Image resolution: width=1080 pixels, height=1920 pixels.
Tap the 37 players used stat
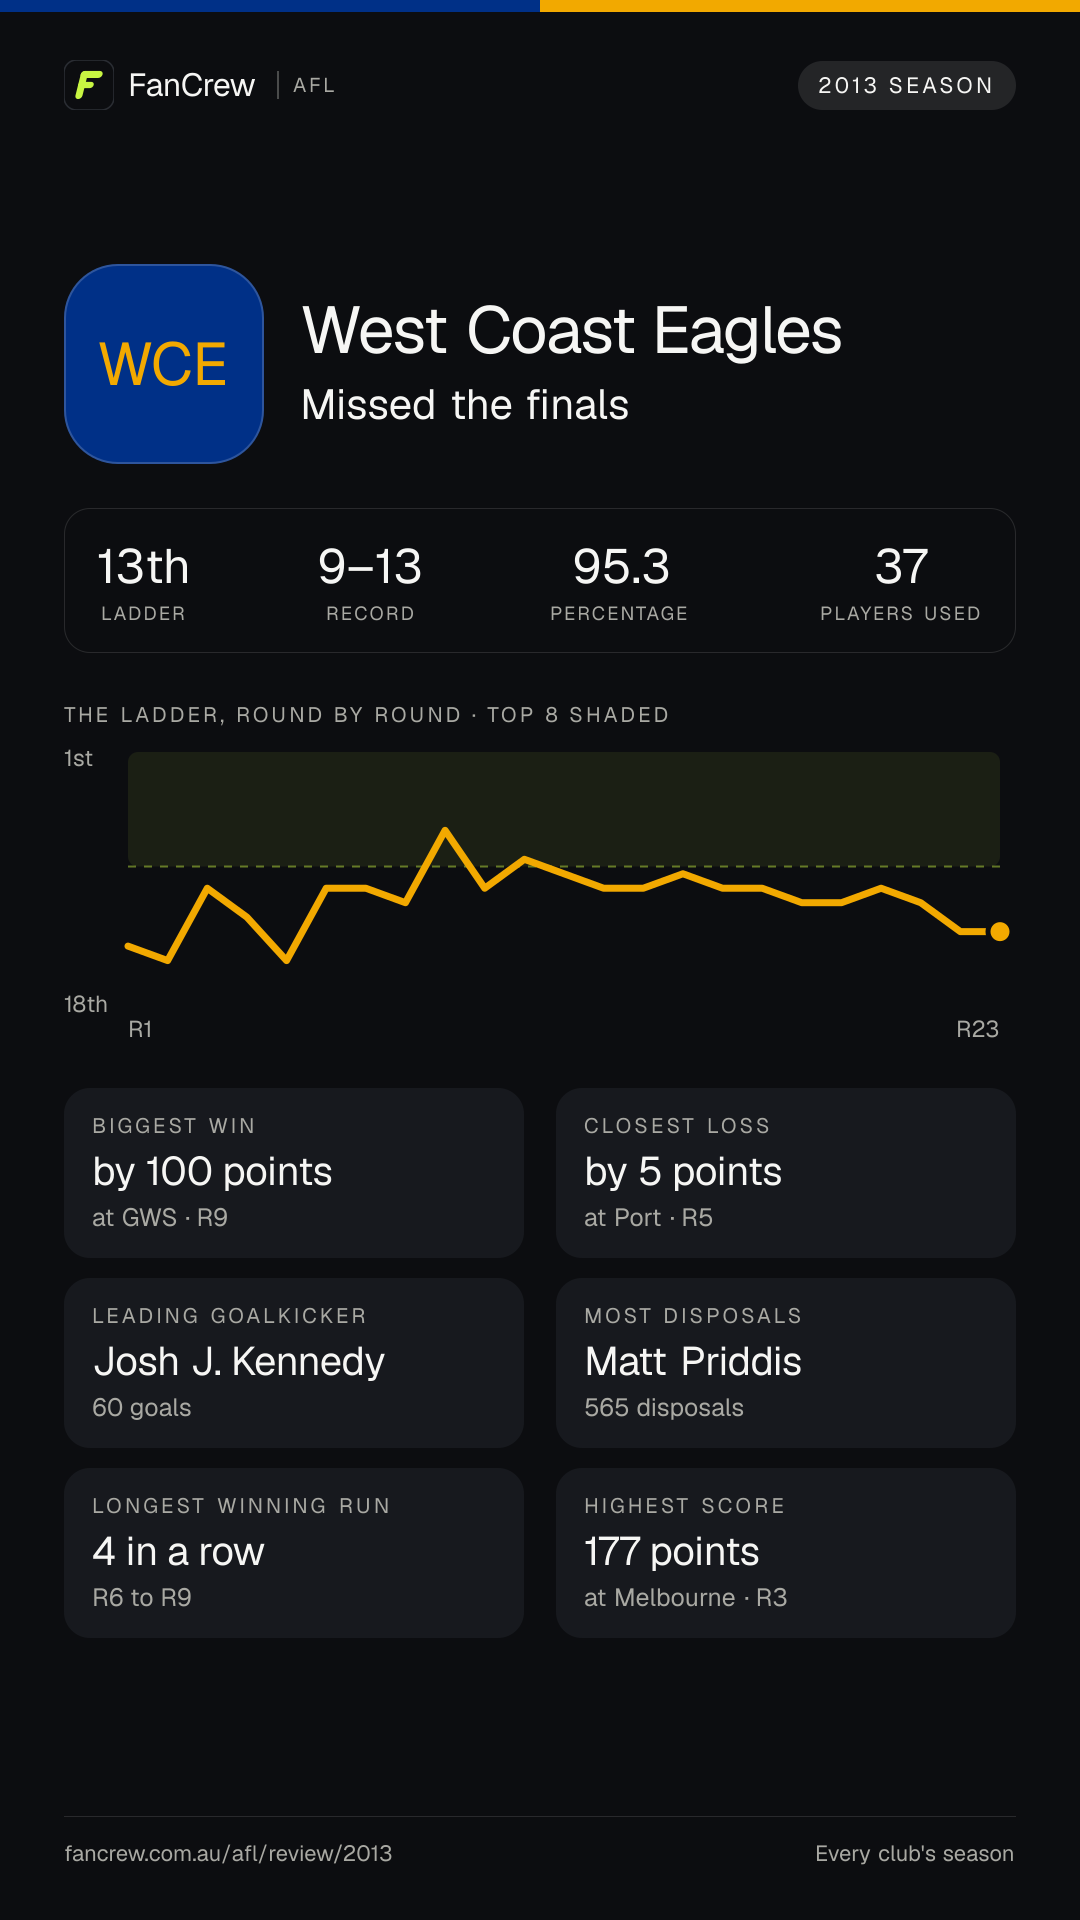(900, 582)
